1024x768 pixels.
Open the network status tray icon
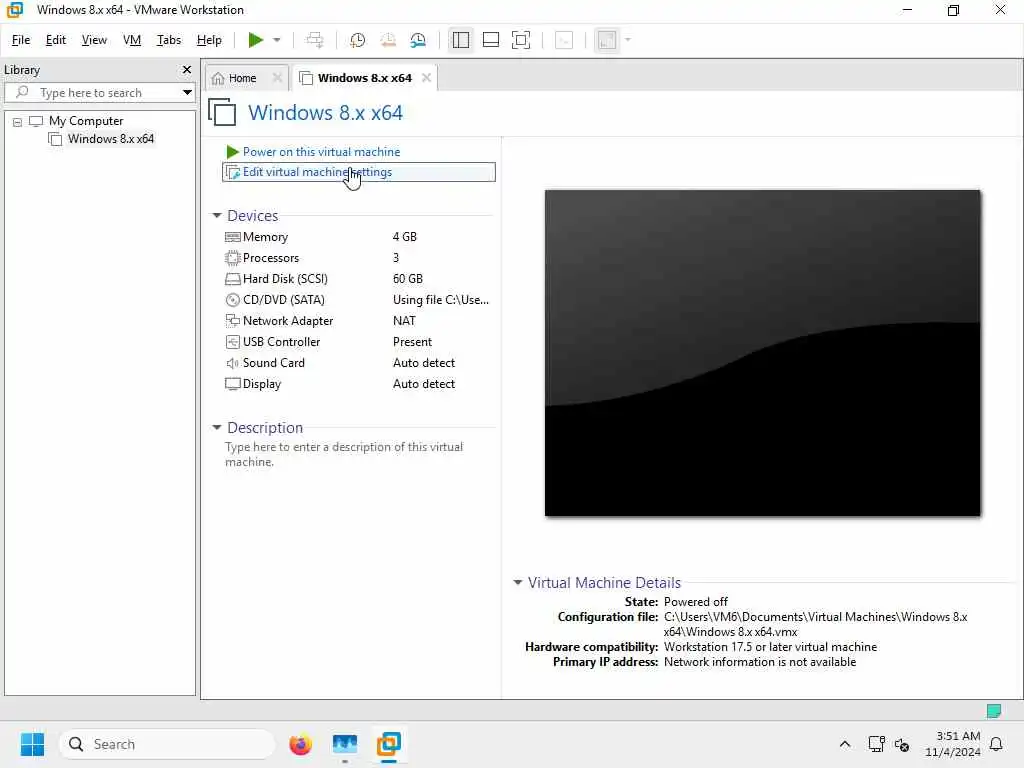click(876, 744)
